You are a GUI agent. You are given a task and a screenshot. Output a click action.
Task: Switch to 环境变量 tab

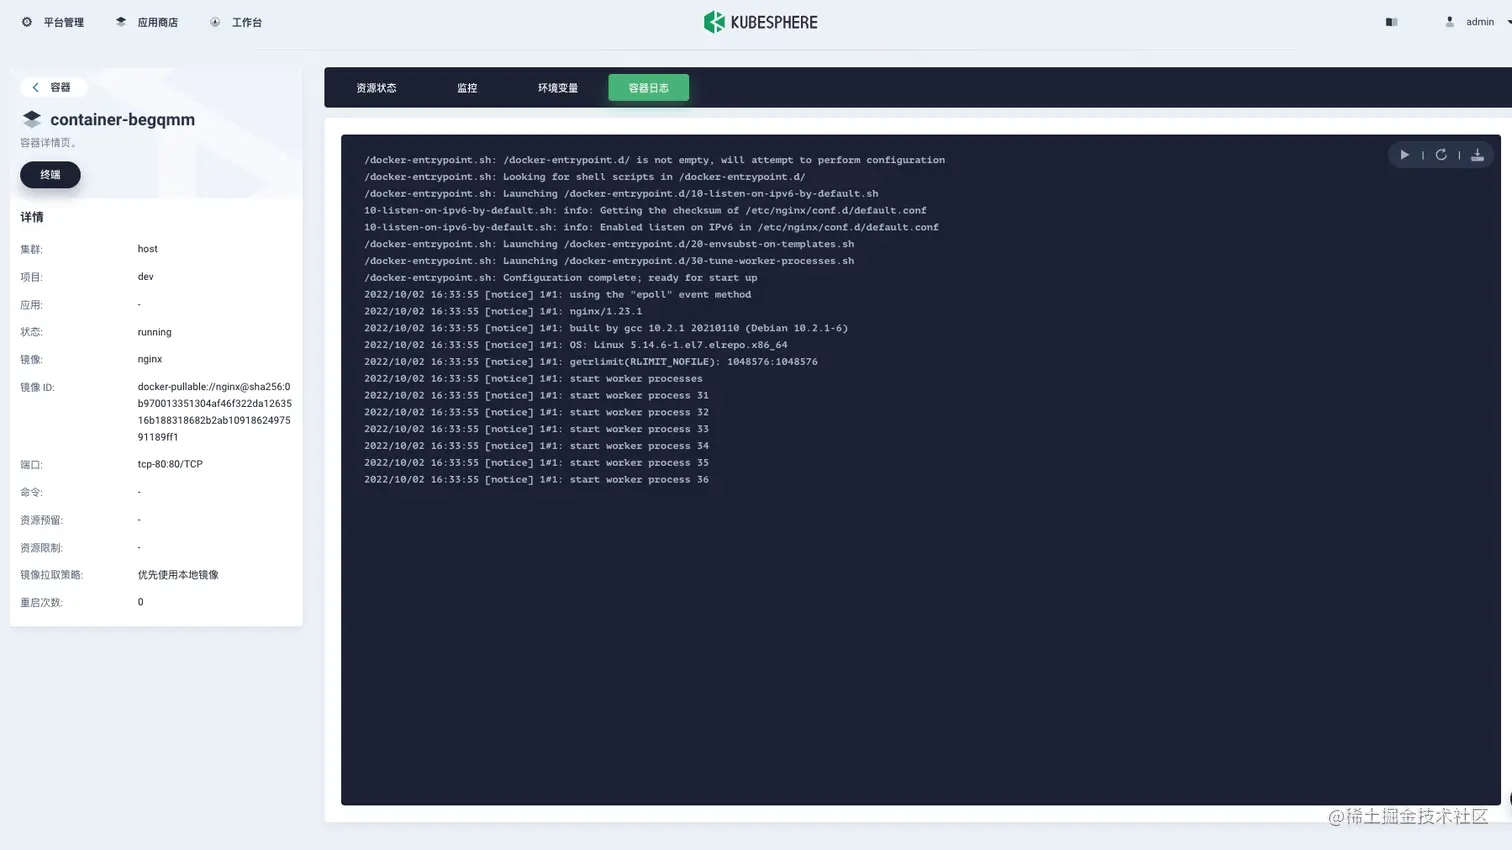pyautogui.click(x=558, y=88)
